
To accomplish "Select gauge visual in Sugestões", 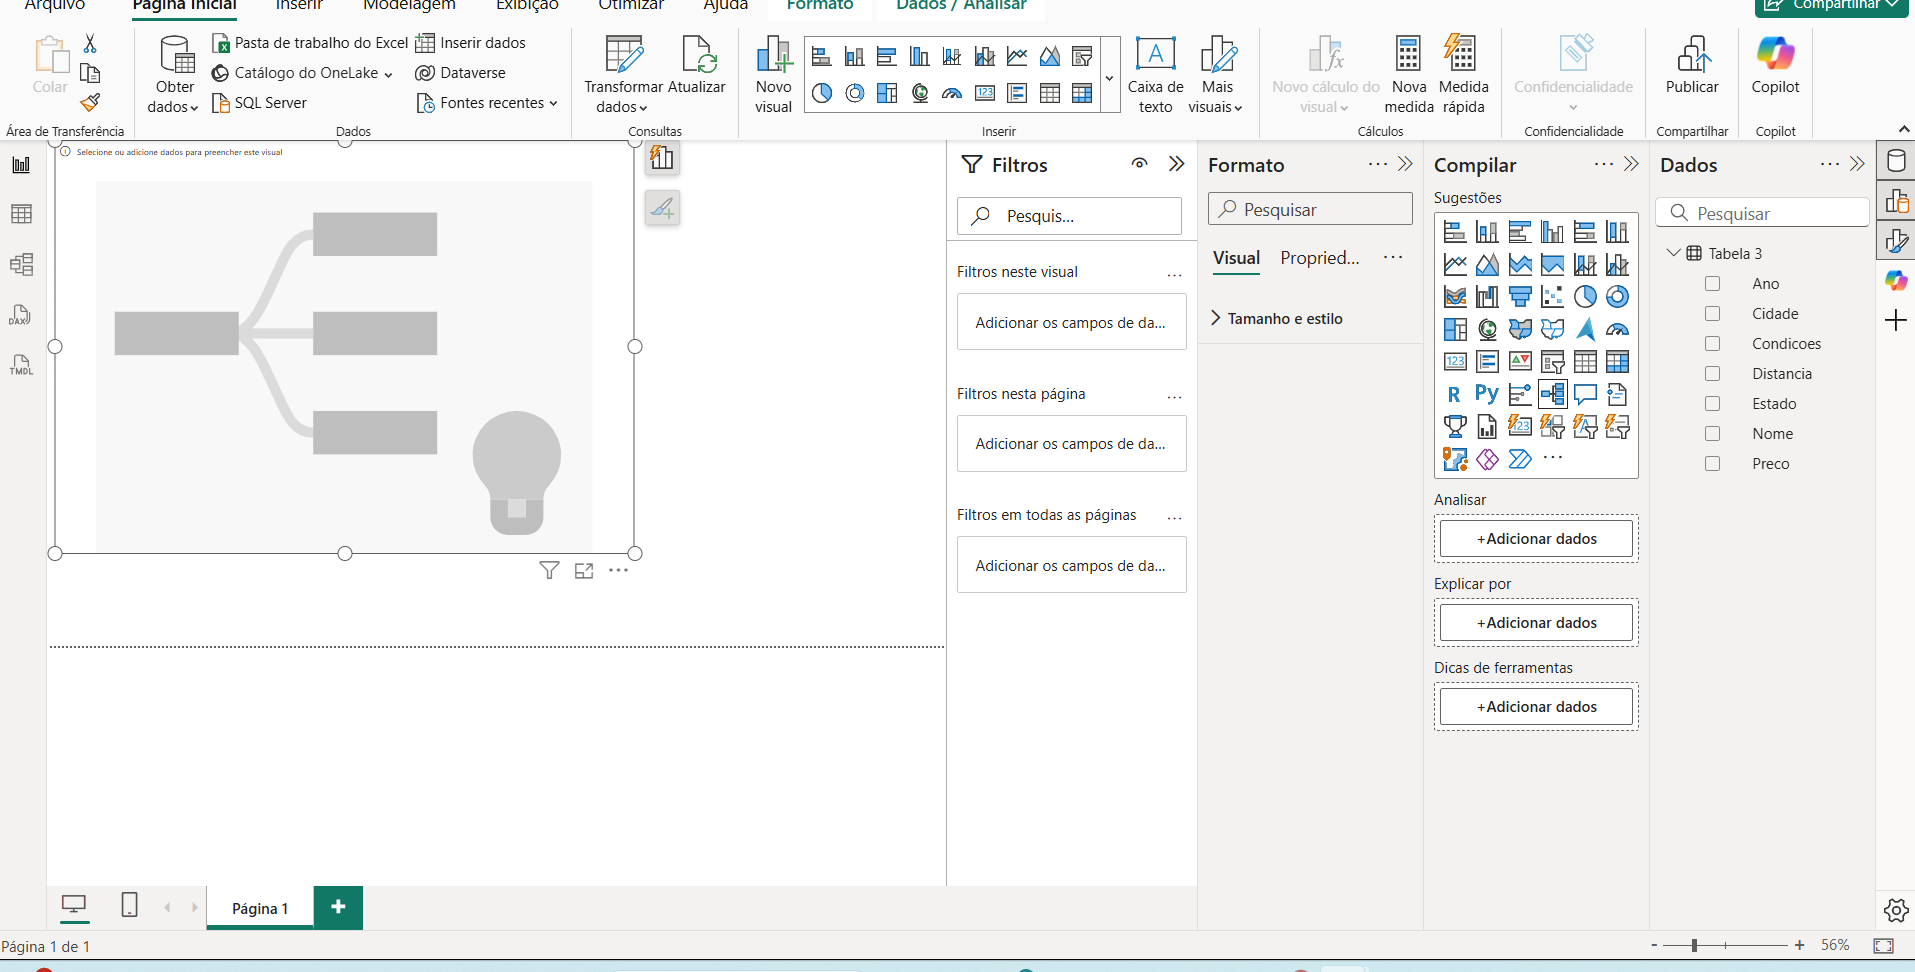I will tap(1617, 329).
